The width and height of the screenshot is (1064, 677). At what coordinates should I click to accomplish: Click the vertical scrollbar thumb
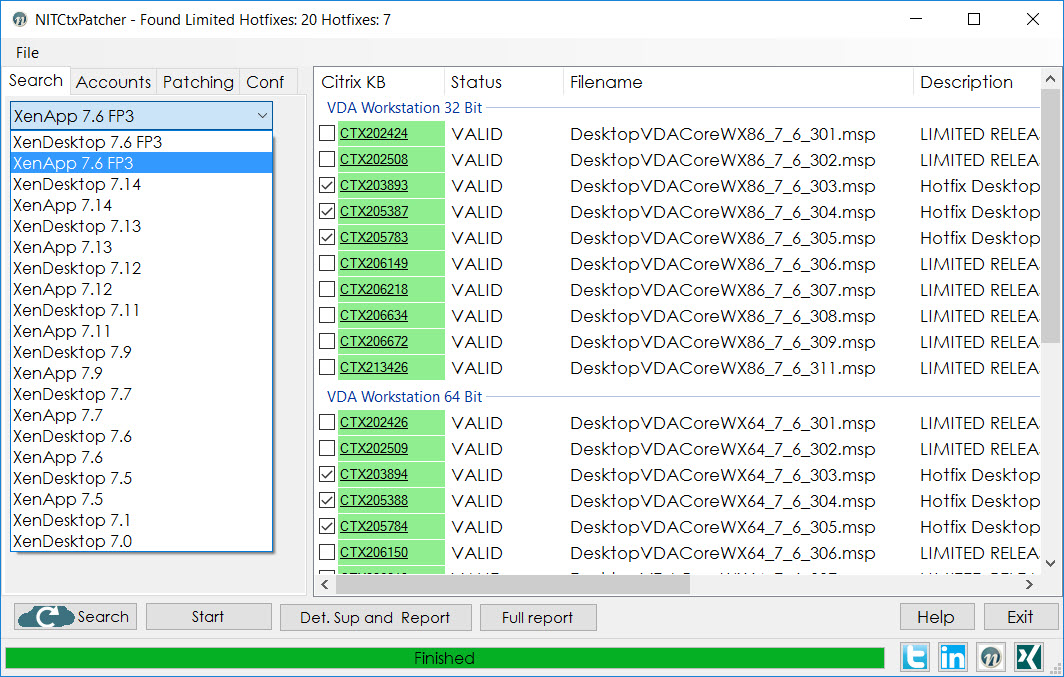[x=1050, y=218]
